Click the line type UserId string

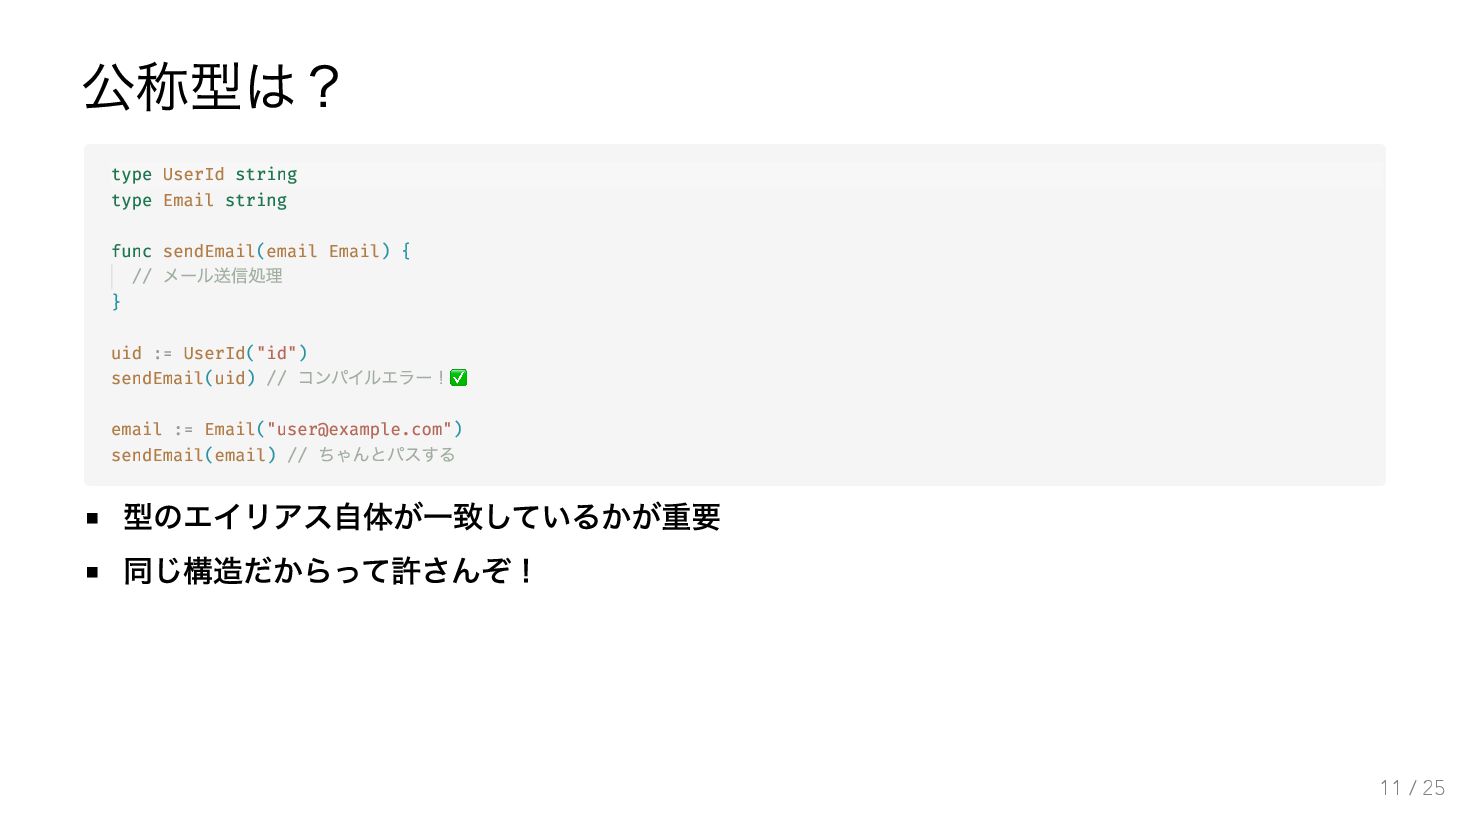click(204, 174)
